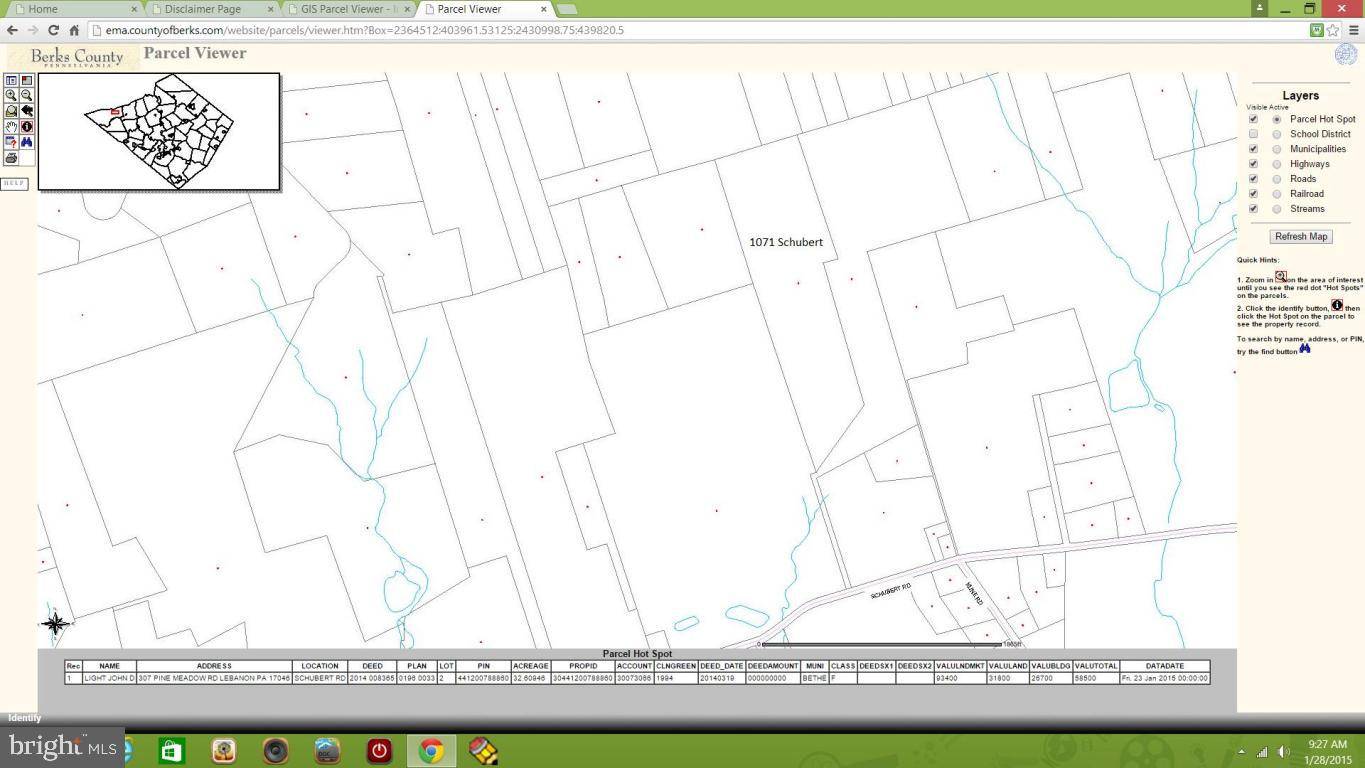Set Municipalities as active layer
The image size is (1365, 768).
tap(1277, 149)
